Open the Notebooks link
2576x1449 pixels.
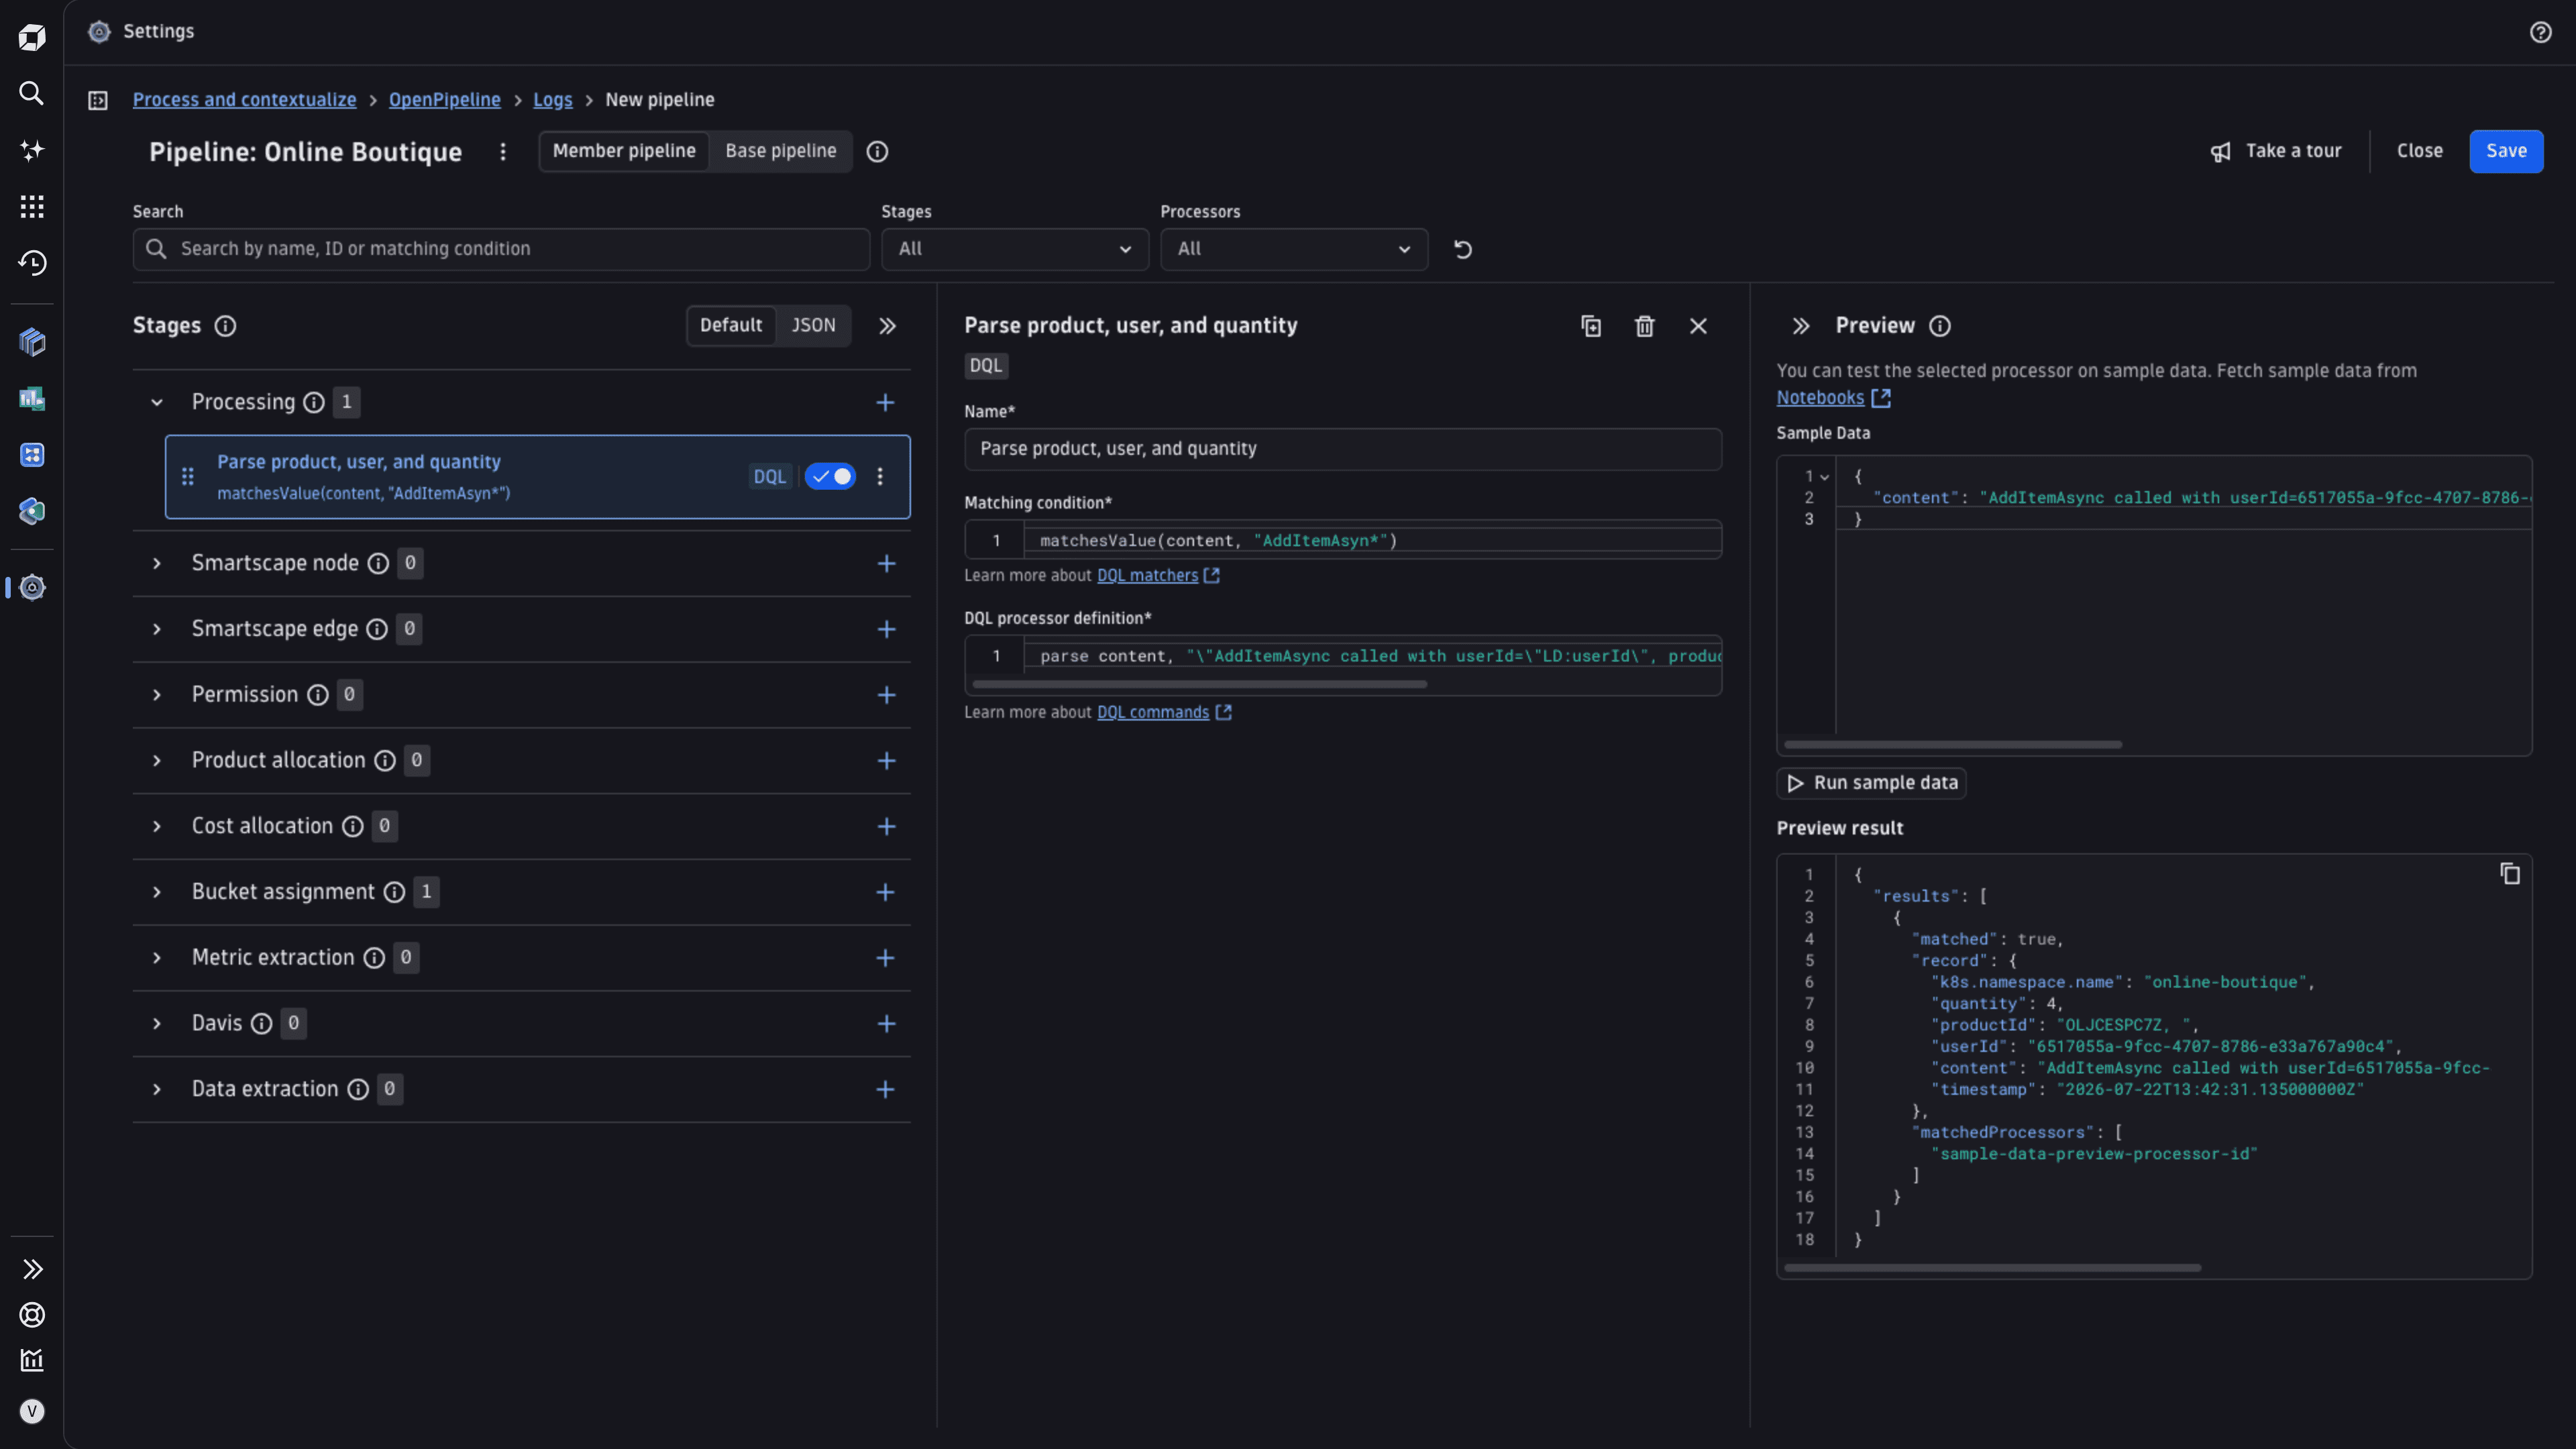(1833, 398)
